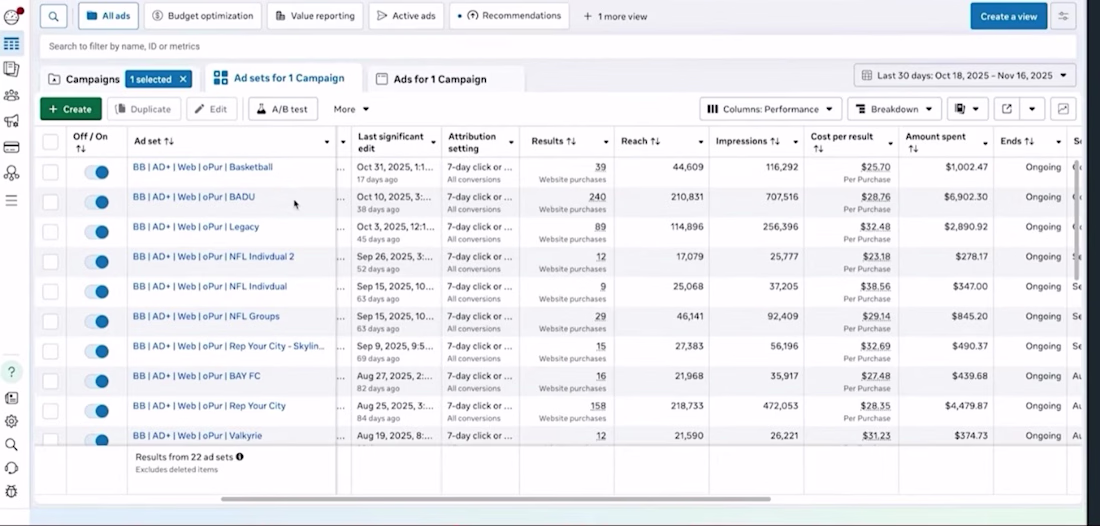Image resolution: width=1100 pixels, height=526 pixels.
Task: Open the megaphone advertising settings icon
Action: click(x=11, y=121)
